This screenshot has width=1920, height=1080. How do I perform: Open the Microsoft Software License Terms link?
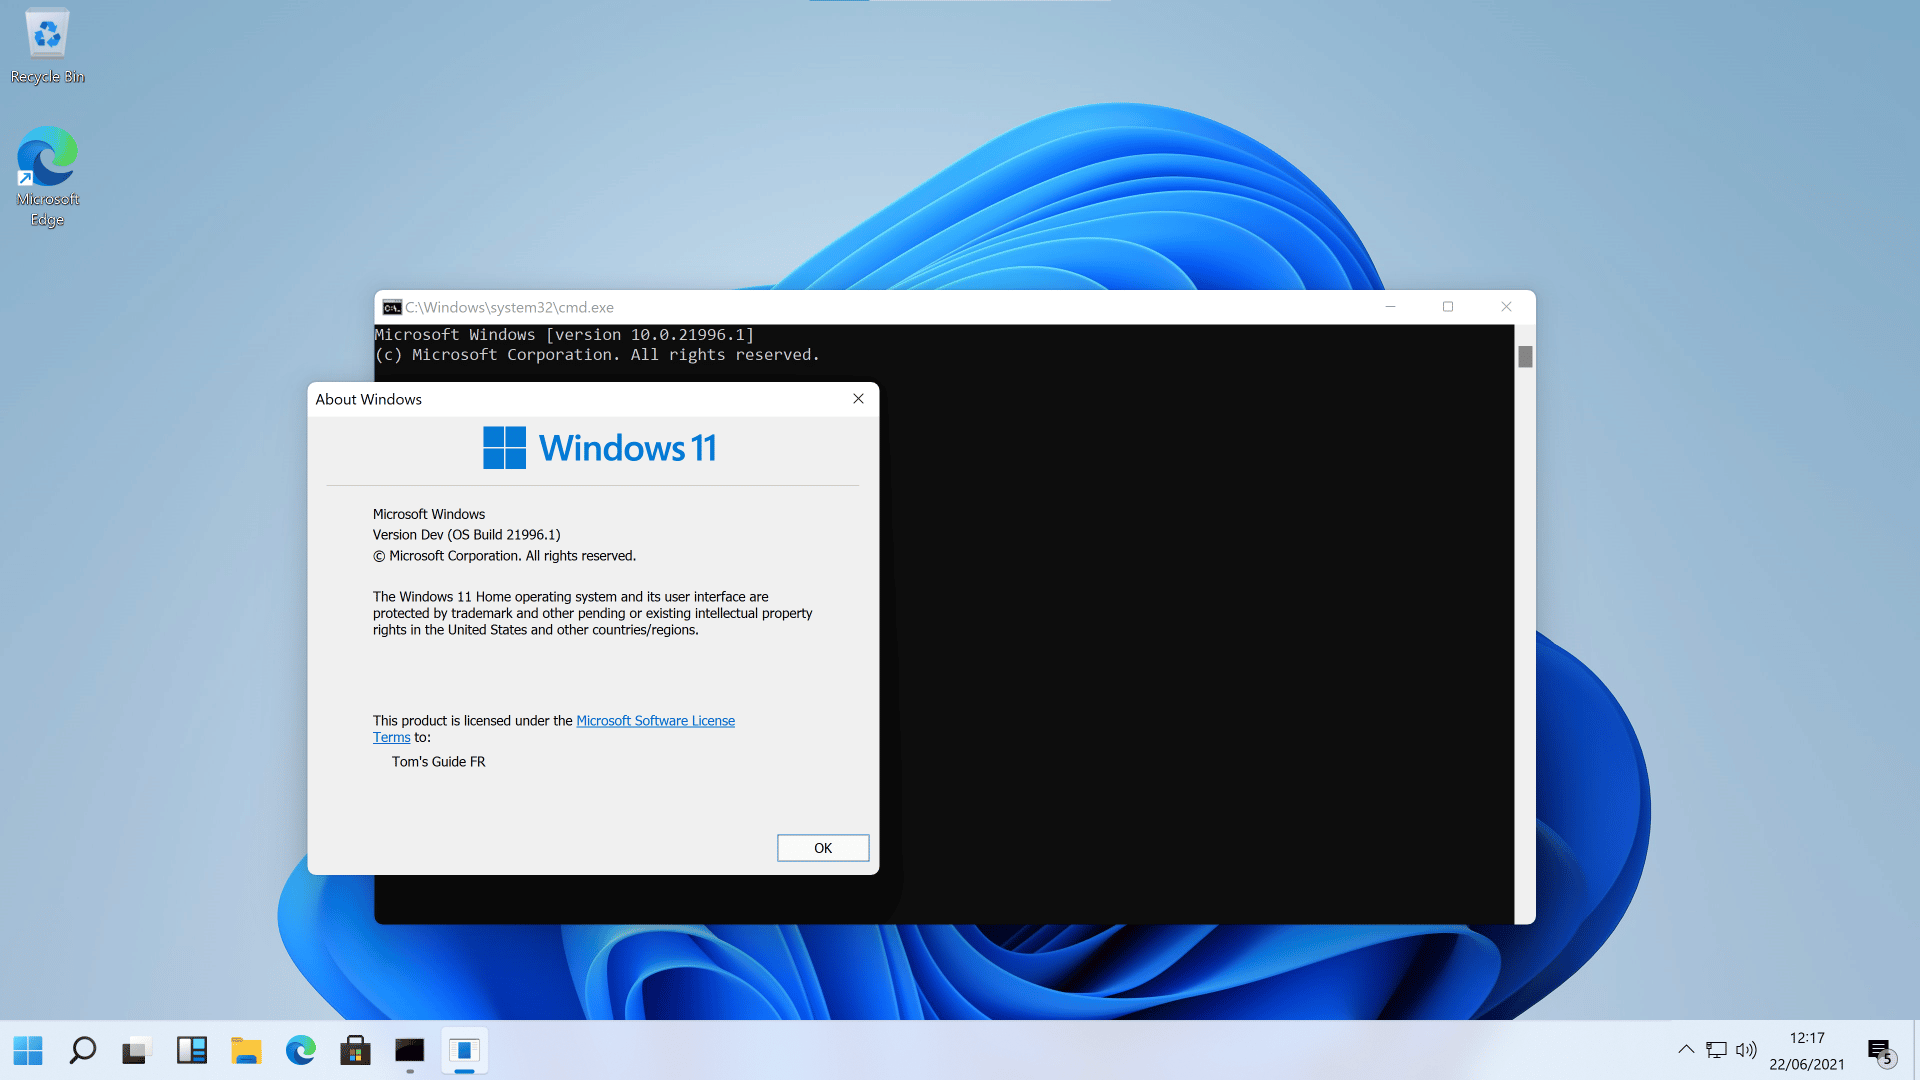(655, 720)
